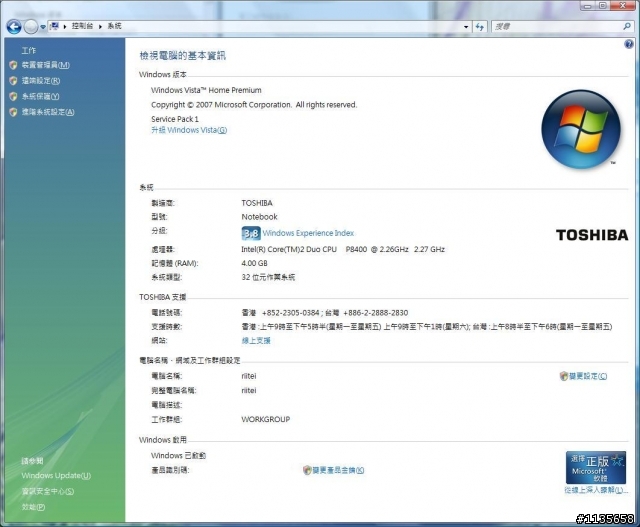Click the 'Intel(R) Core(TM)2 Duo CPU' processor text
640x527 pixels.
coord(289,249)
